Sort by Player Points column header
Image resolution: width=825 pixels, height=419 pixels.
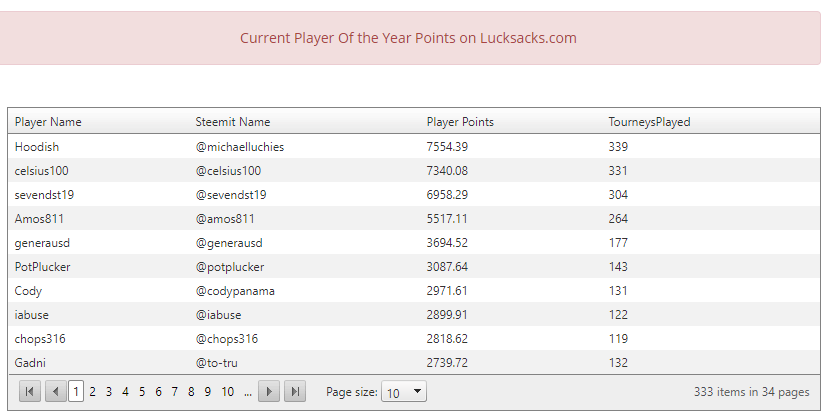pos(460,122)
